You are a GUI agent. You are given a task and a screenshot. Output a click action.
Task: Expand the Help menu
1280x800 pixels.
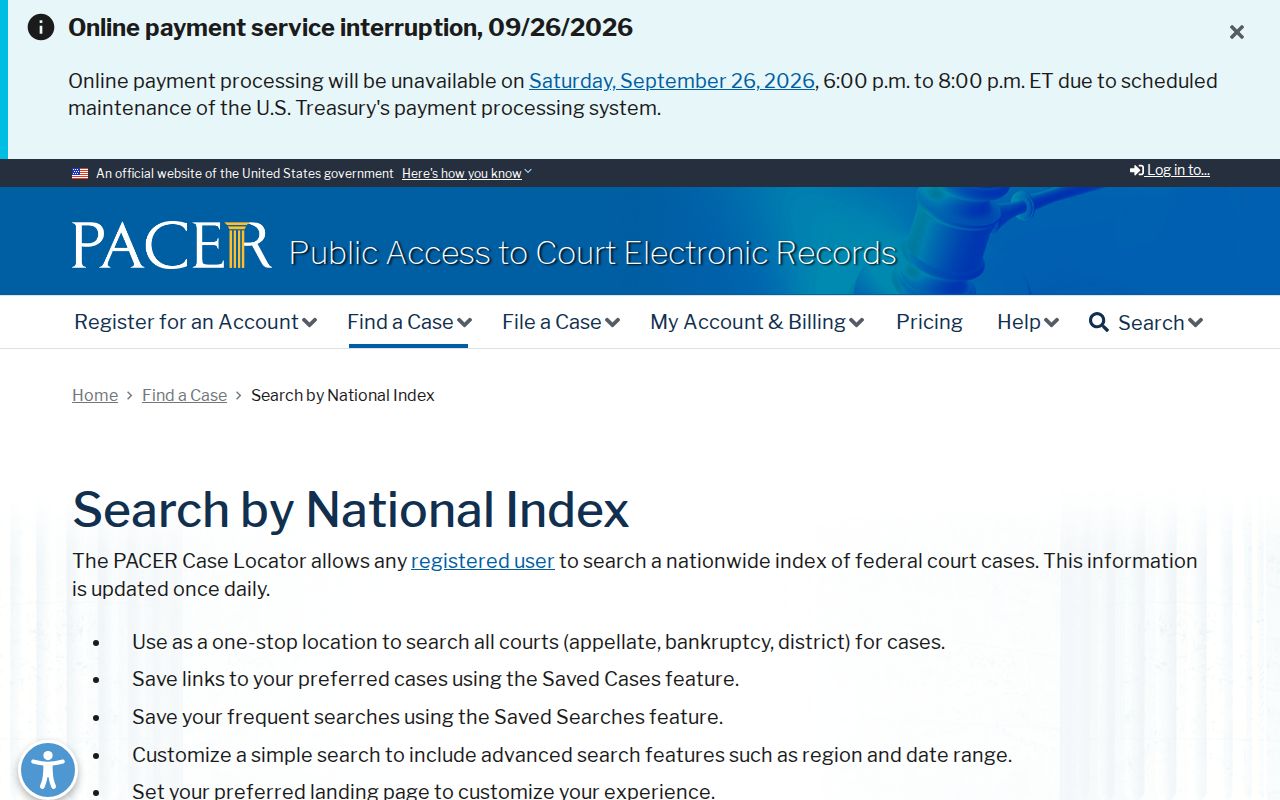pyautogui.click(x=1027, y=322)
